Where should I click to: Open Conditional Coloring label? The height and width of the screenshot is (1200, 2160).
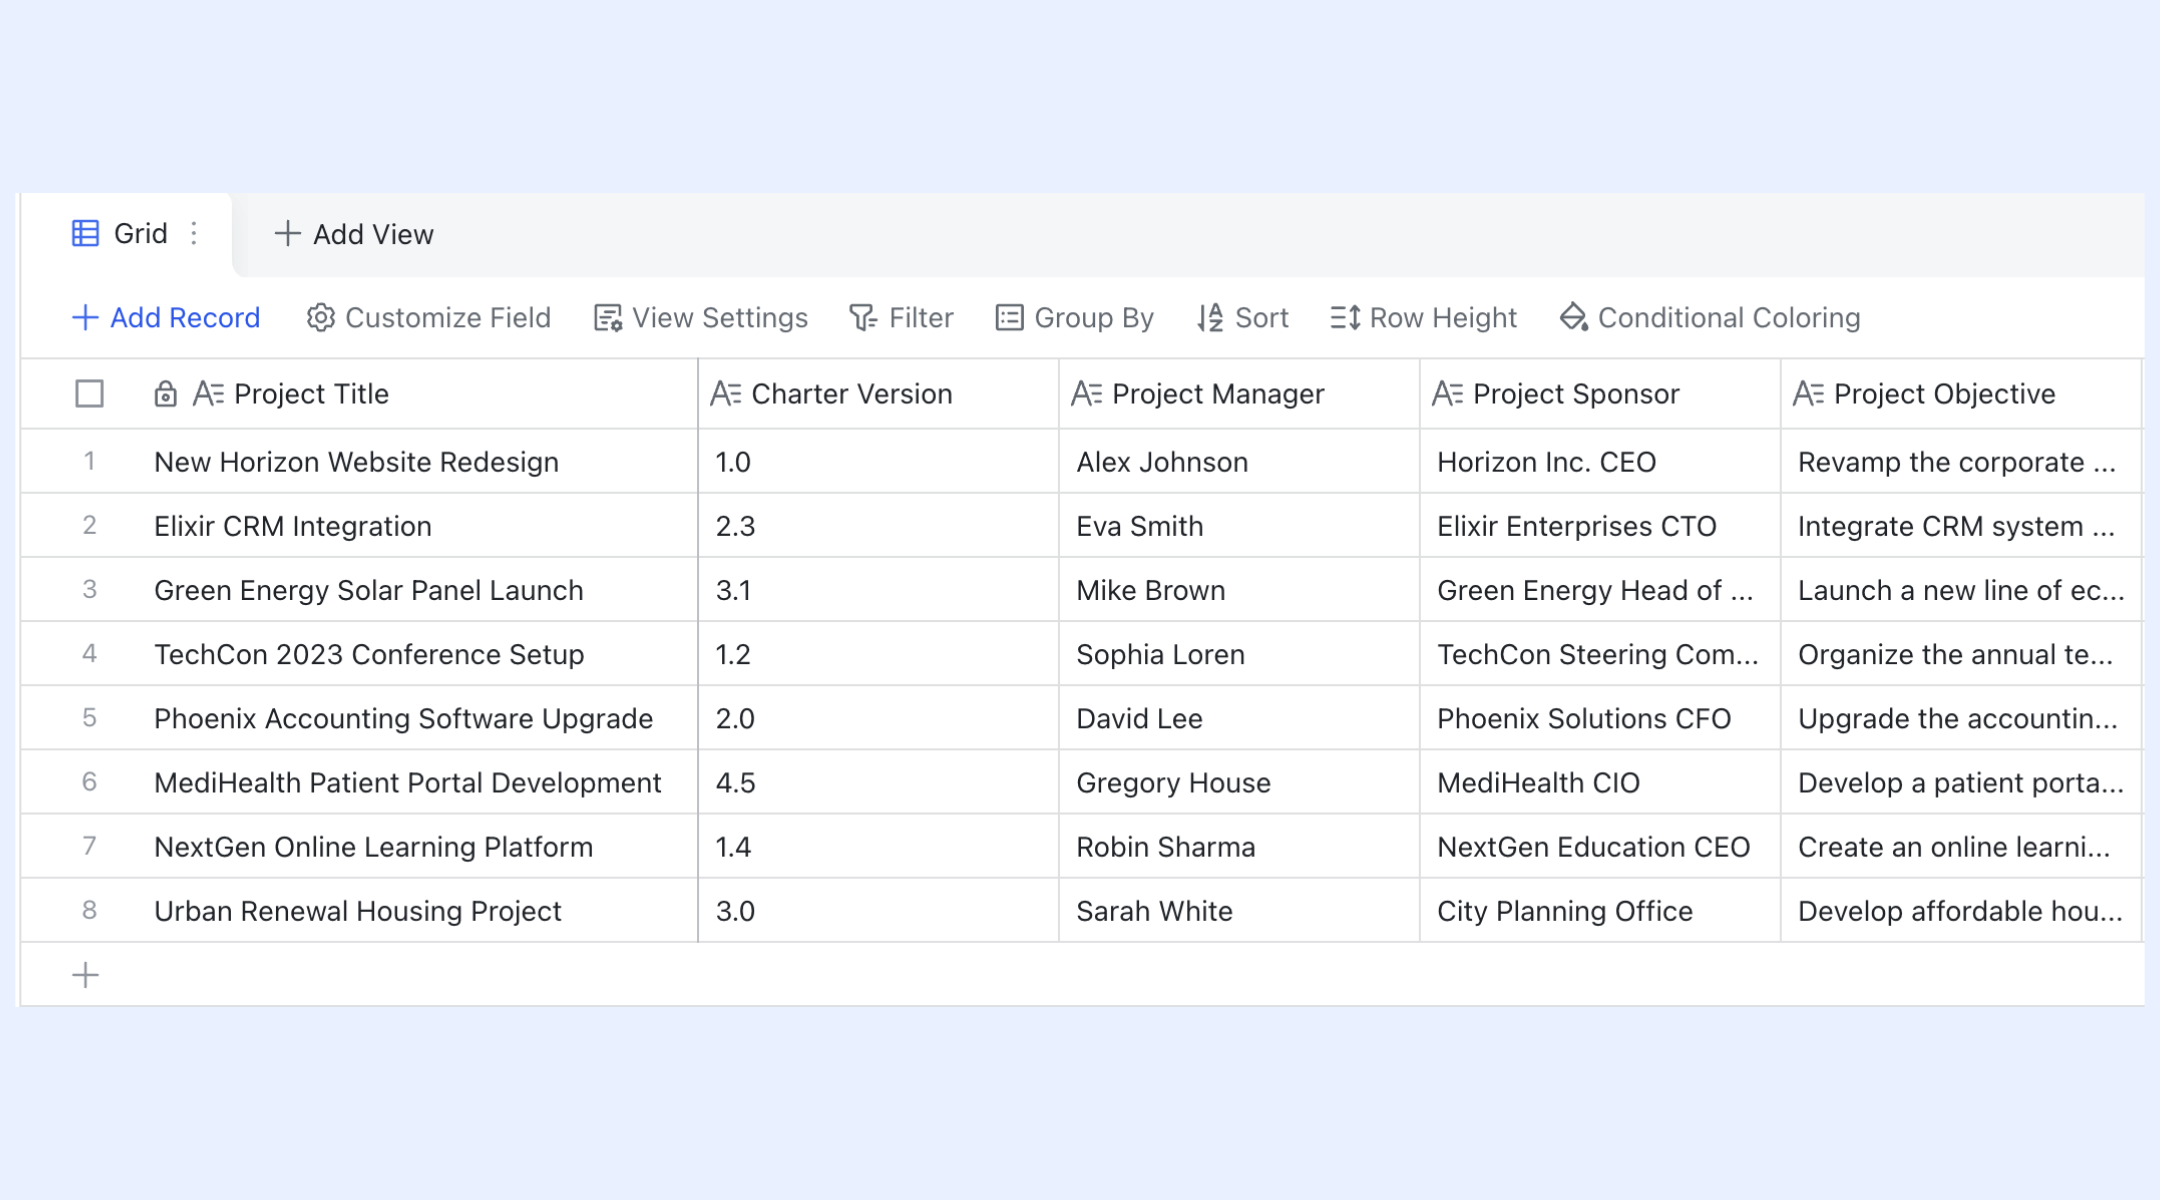click(x=1729, y=318)
